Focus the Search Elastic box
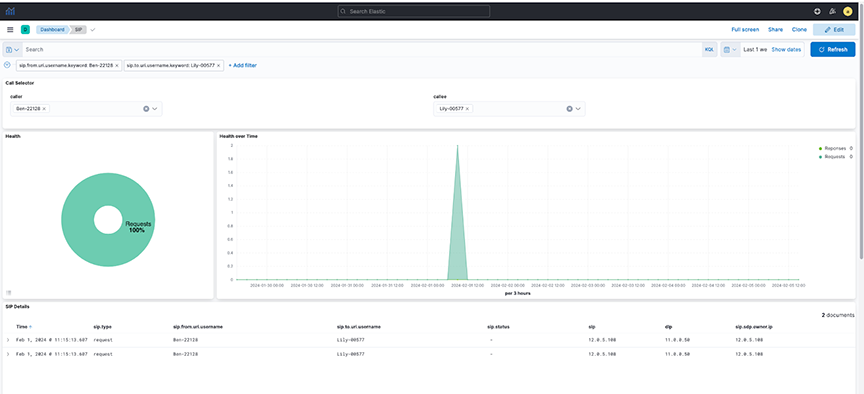This screenshot has width=864, height=394. click(414, 11)
